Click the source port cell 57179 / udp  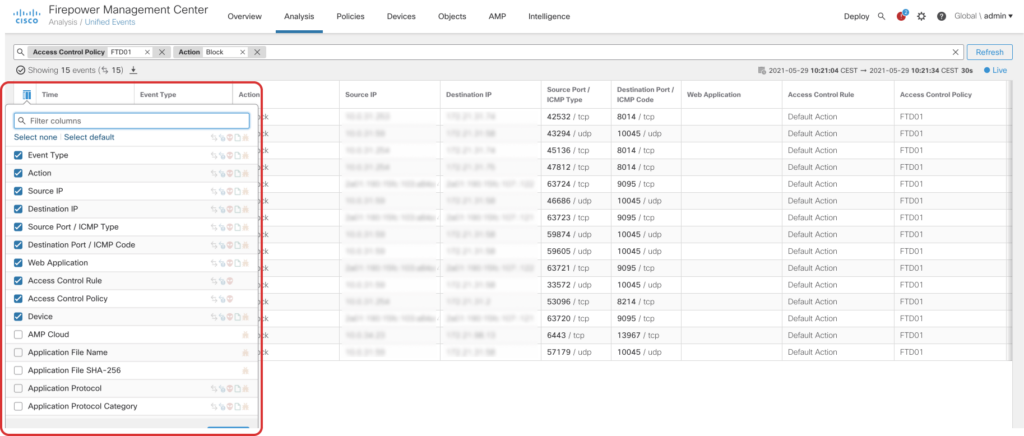[571, 352]
